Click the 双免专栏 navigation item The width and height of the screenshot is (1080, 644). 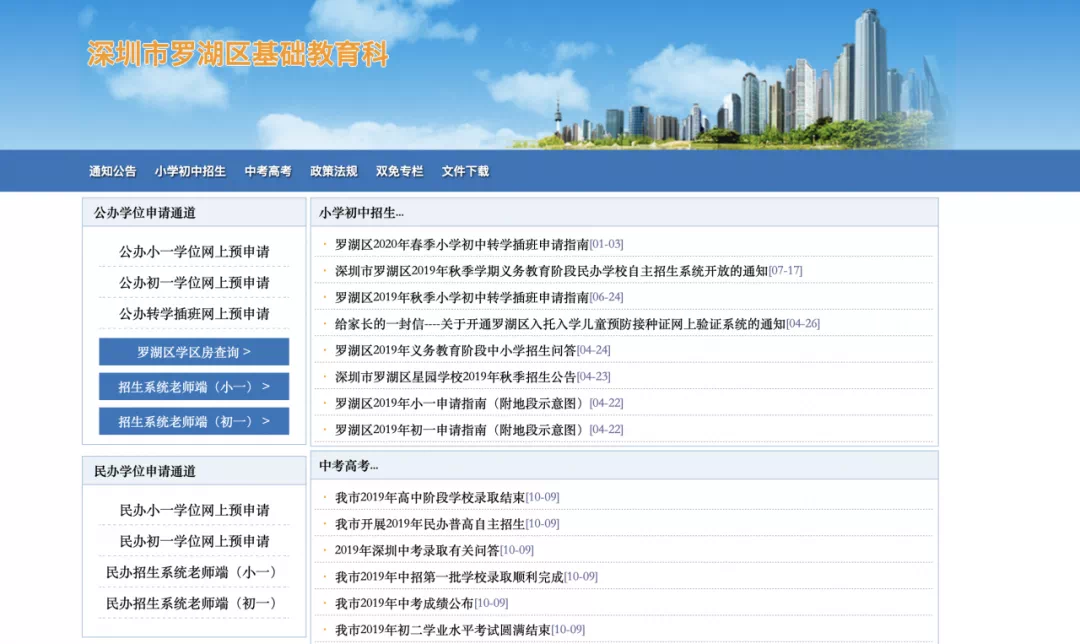(399, 171)
